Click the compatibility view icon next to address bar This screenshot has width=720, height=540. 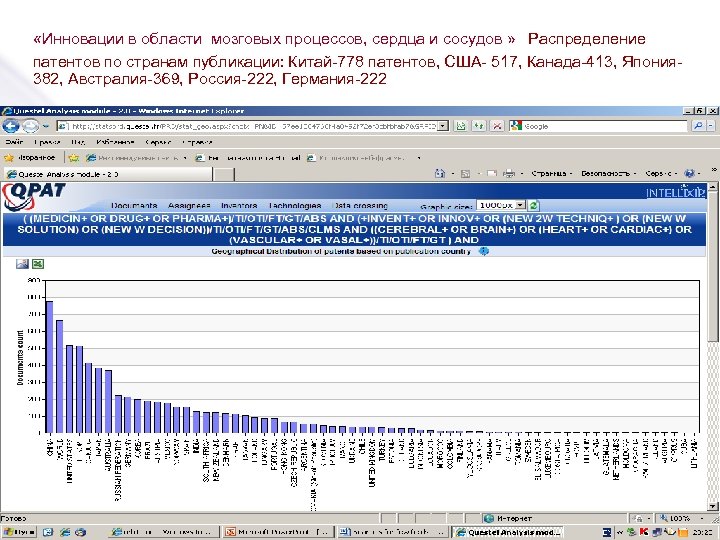[x=461, y=126]
